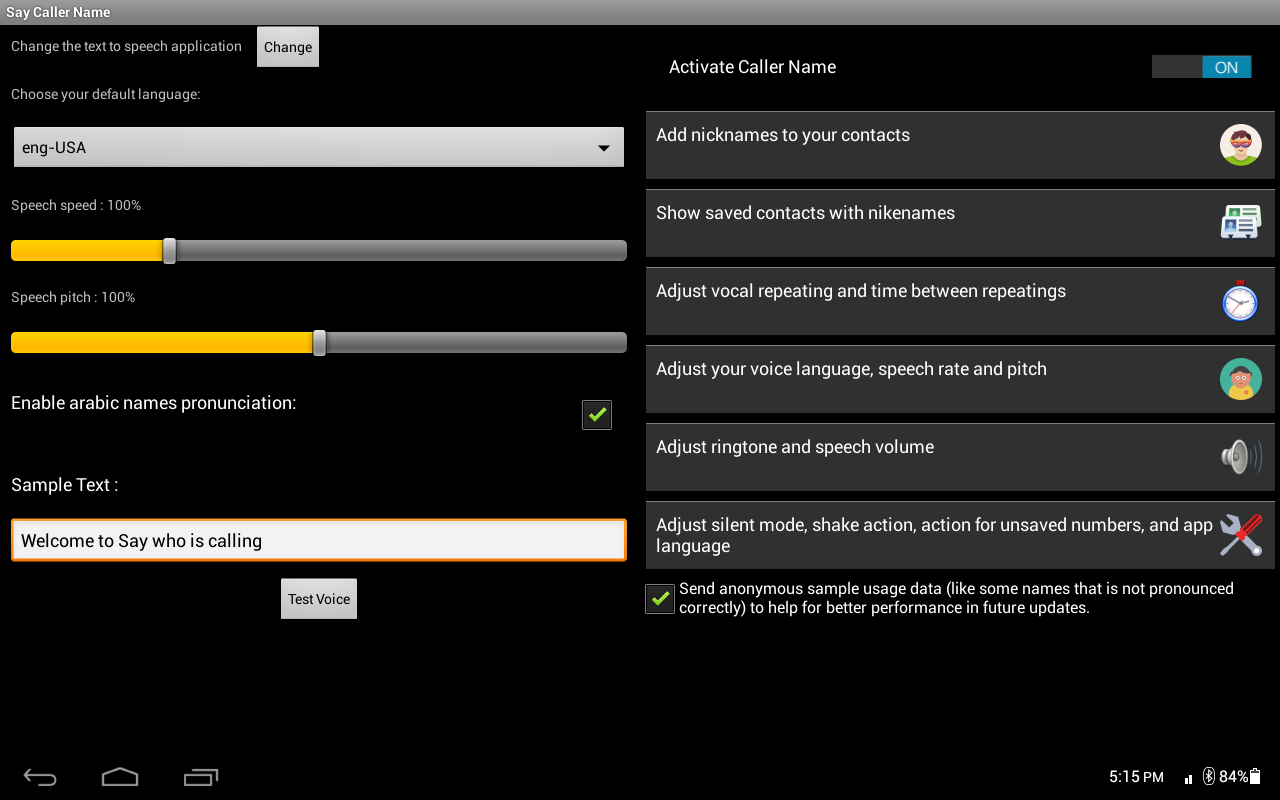Tap the Android home icon

120,777
